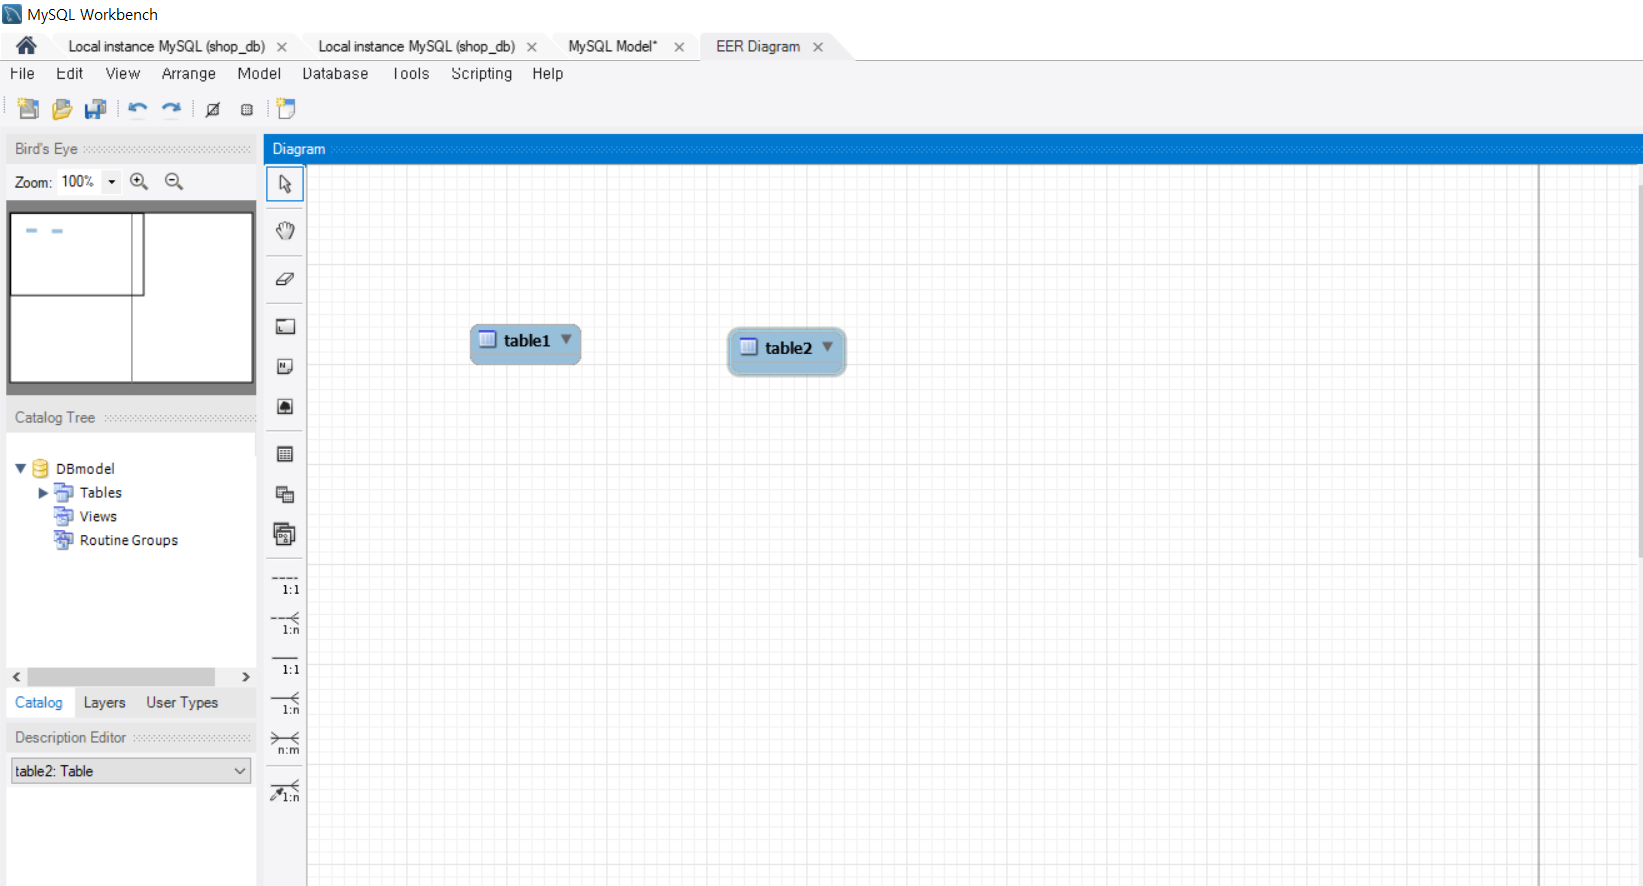Toggle grid visibility in toolbar

(x=213, y=110)
